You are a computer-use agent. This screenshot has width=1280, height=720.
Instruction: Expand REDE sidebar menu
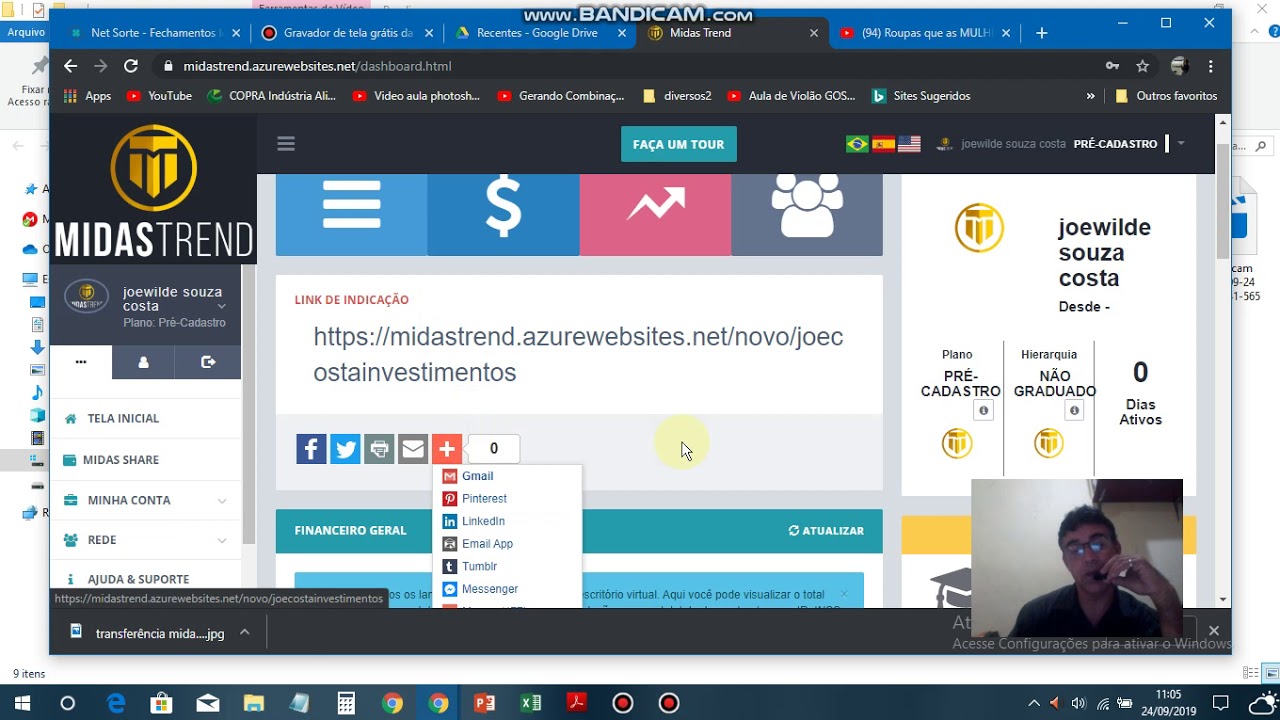click(145, 540)
